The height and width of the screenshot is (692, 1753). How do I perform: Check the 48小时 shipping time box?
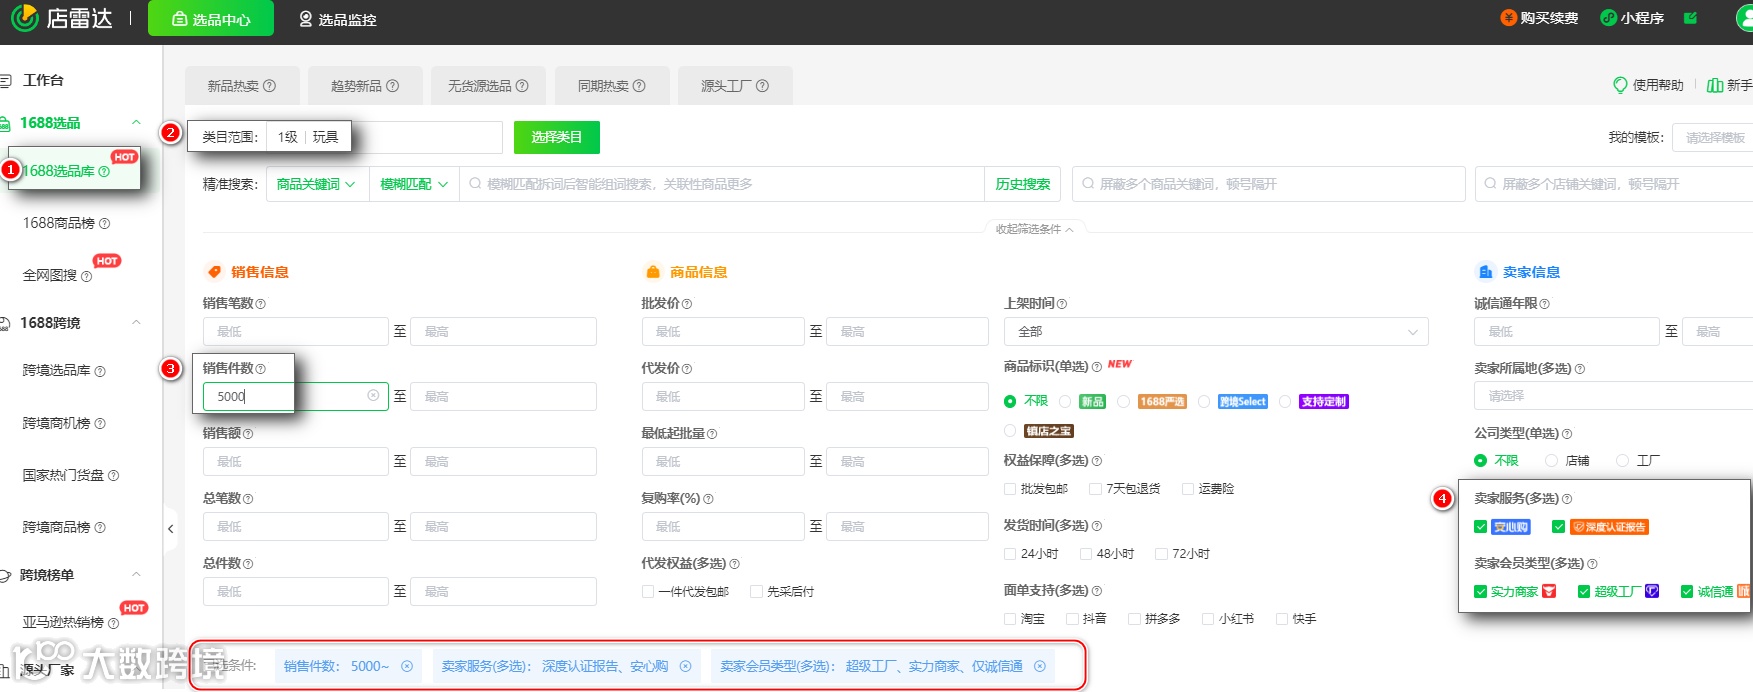tap(1085, 554)
